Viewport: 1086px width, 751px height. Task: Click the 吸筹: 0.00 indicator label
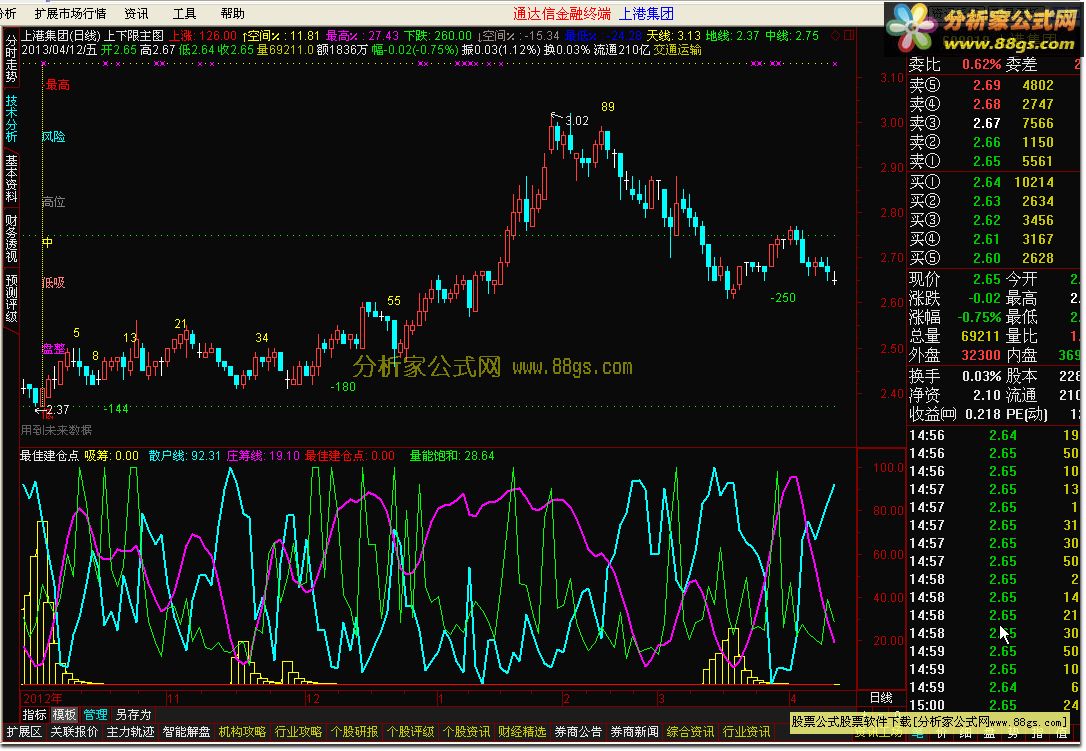click(x=112, y=456)
